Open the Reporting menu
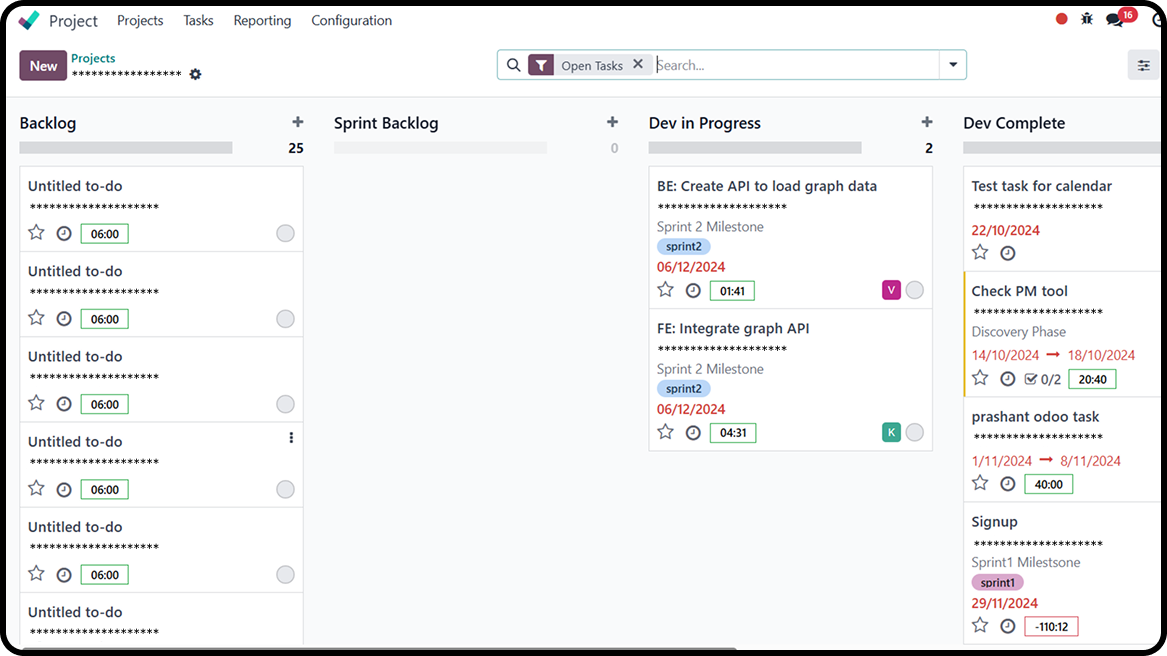The image size is (1167, 656). tap(262, 20)
